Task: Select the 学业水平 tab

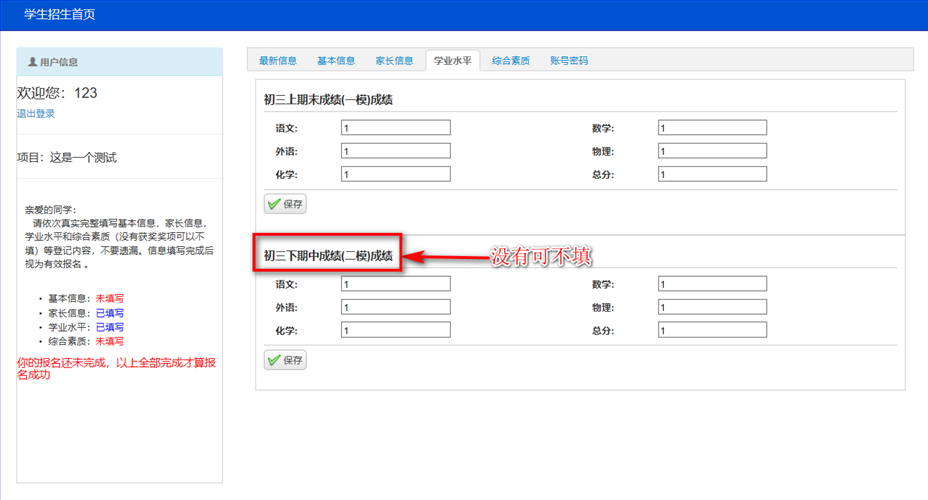Action: [x=452, y=61]
